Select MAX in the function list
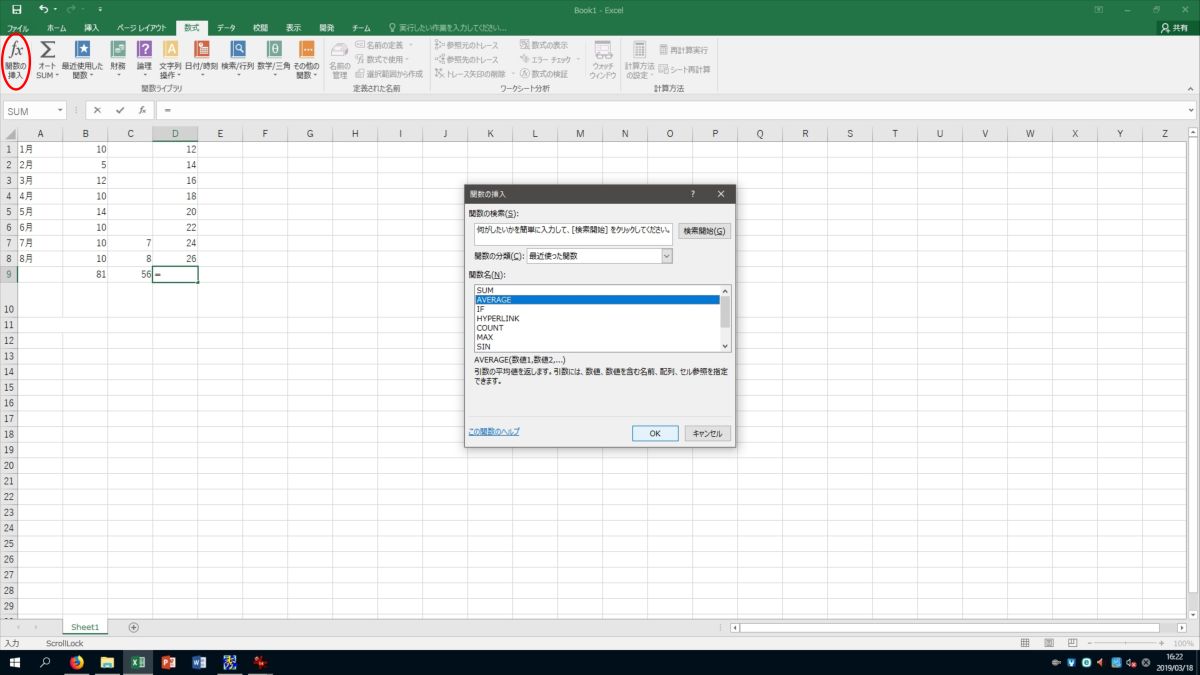1200x675 pixels. 597,337
